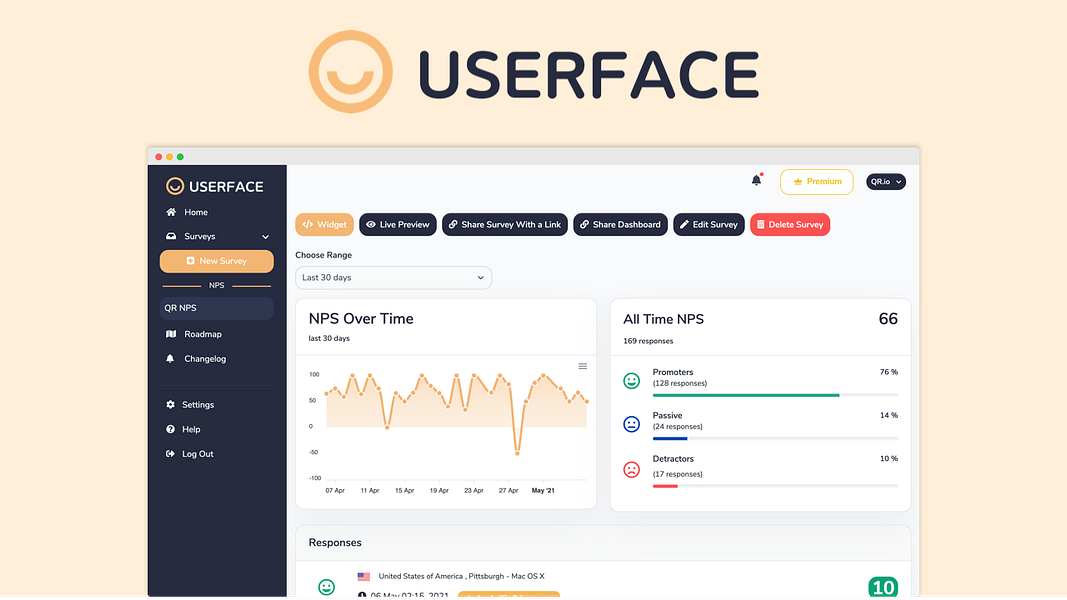This screenshot has height=600, width=1067.
Task: Open Settings using the gear icon
Action: pyautogui.click(x=172, y=404)
